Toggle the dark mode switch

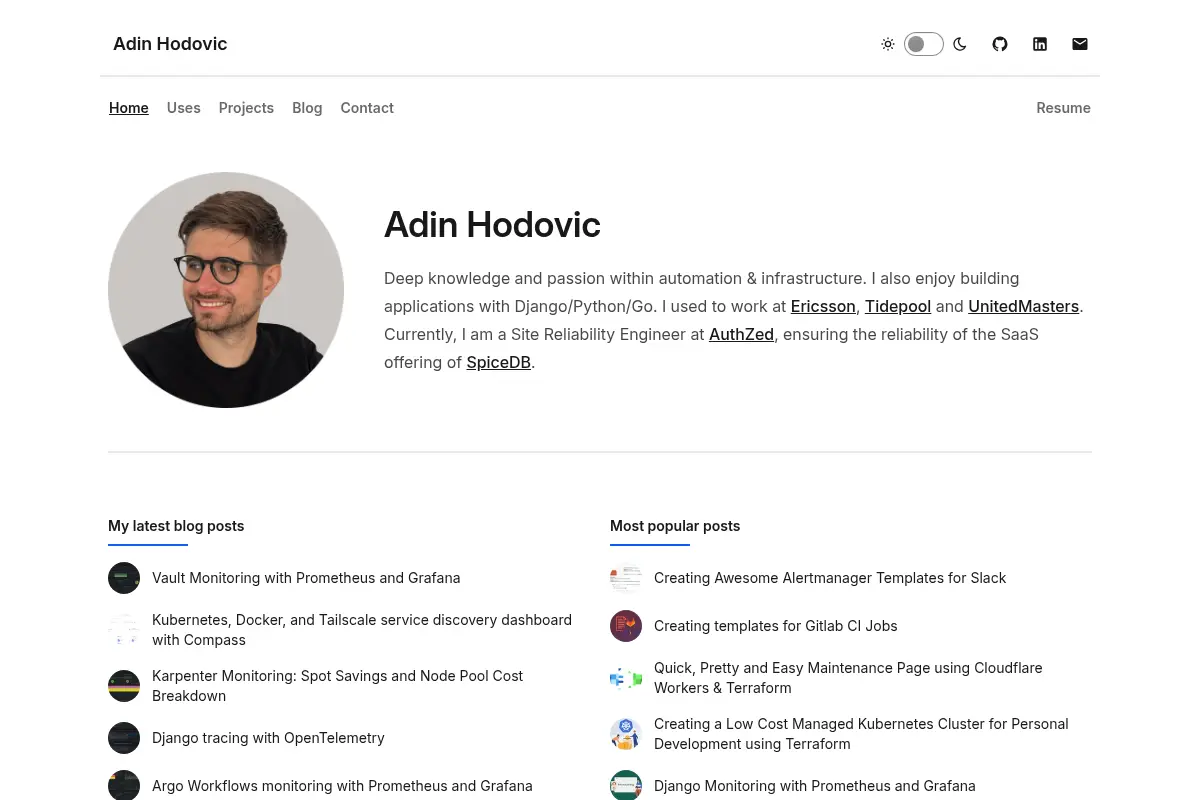(924, 44)
